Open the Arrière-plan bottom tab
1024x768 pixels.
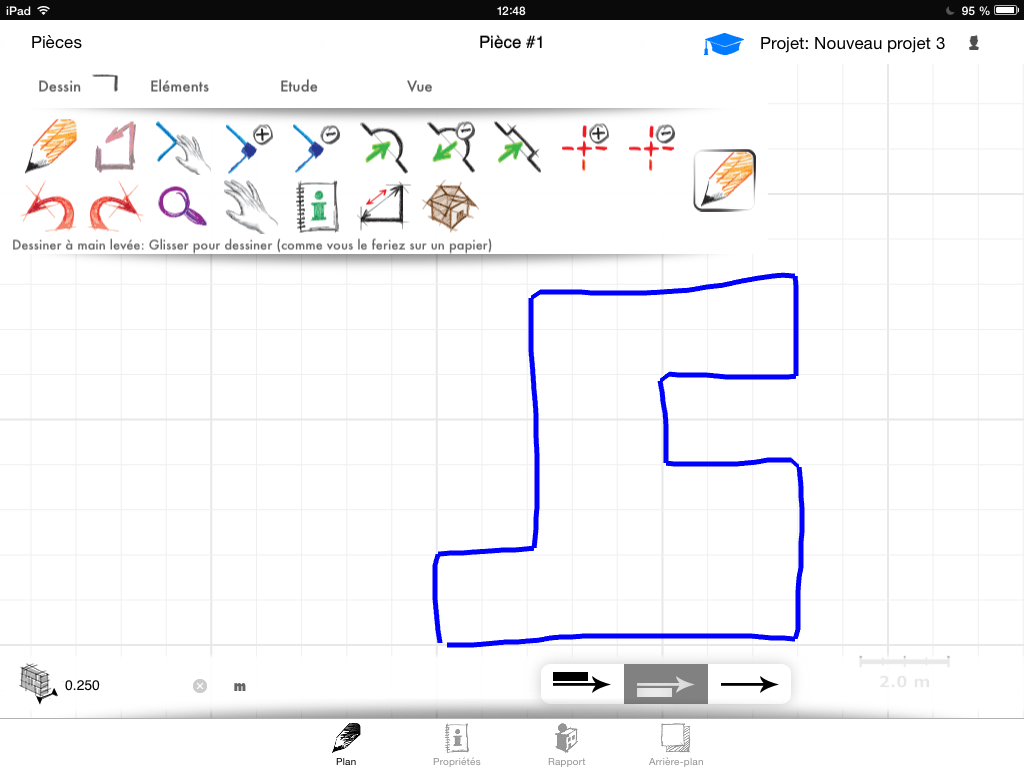(x=676, y=744)
